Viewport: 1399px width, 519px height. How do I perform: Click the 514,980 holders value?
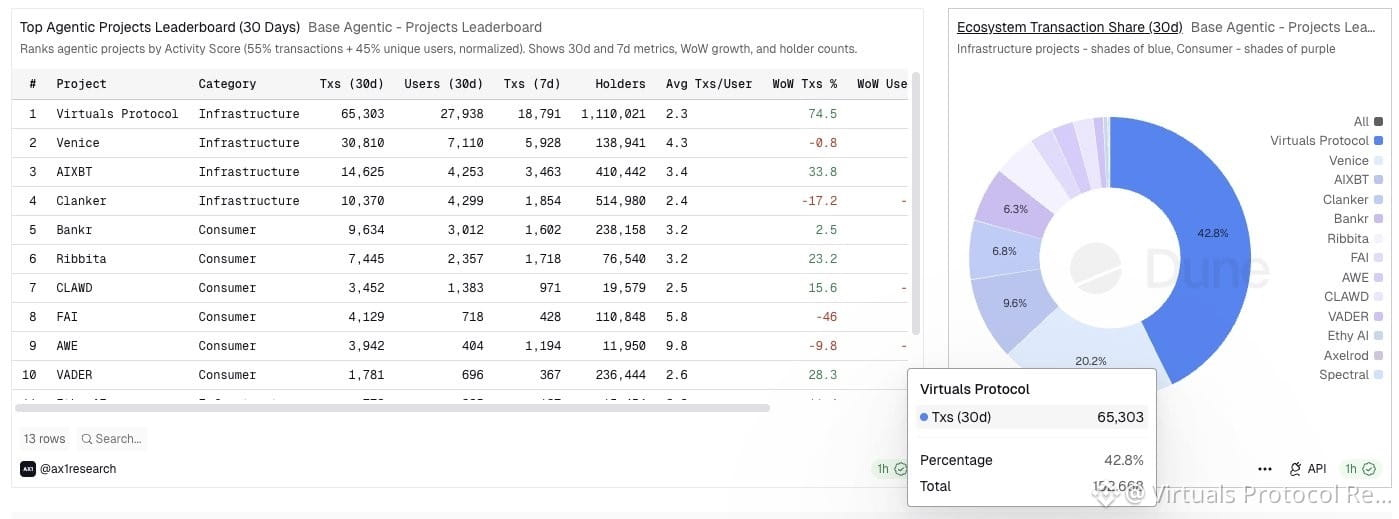click(x=620, y=201)
